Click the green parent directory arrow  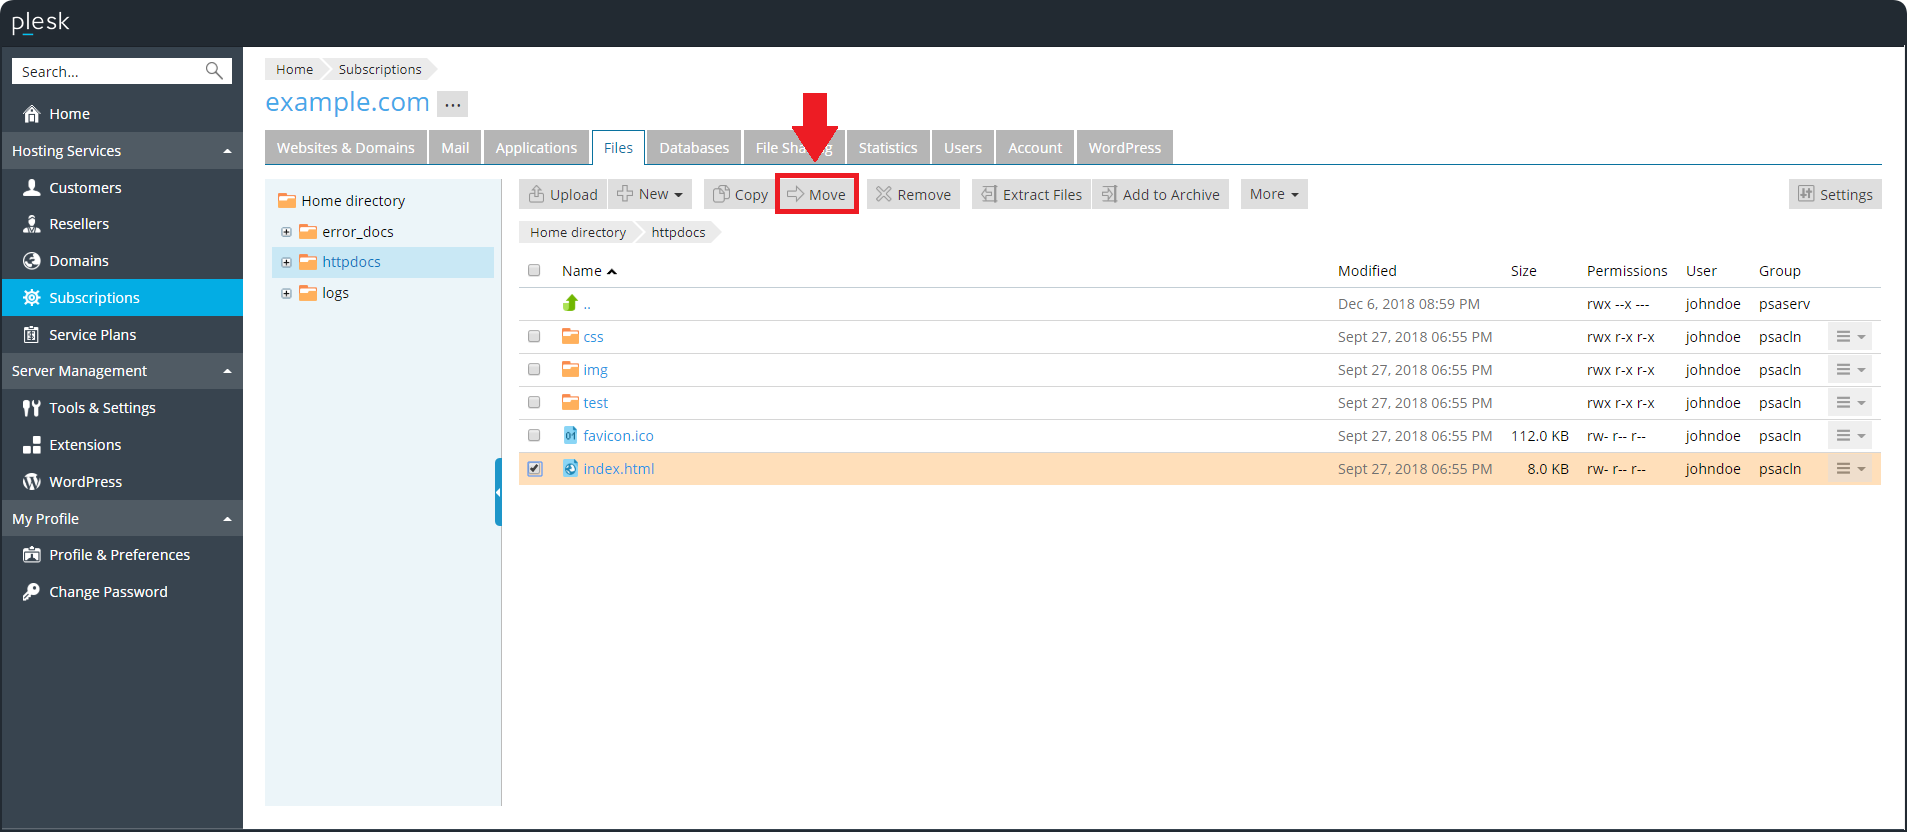(570, 303)
